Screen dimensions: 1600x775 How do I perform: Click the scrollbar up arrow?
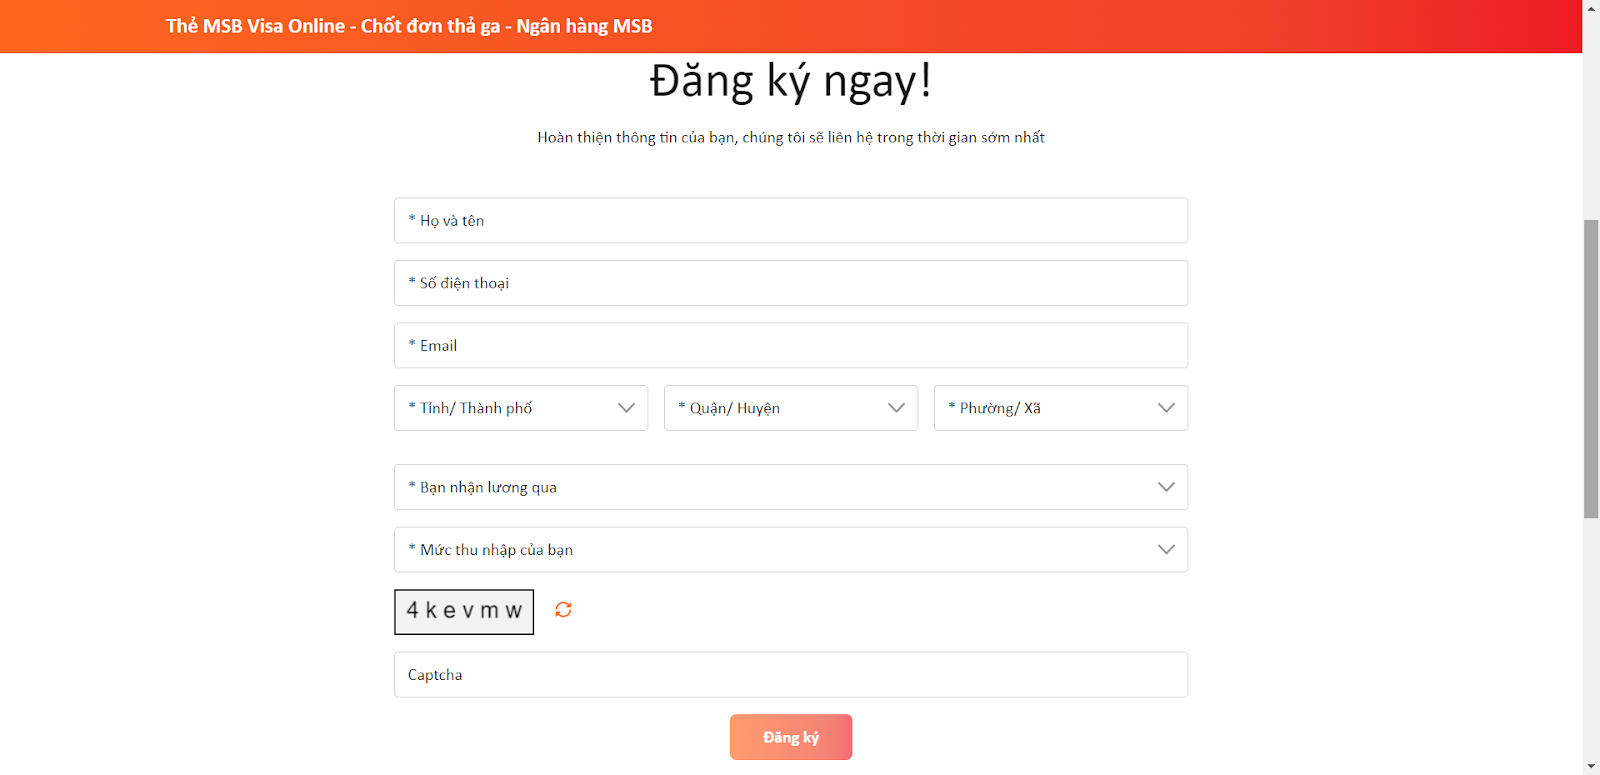[x=1591, y=8]
